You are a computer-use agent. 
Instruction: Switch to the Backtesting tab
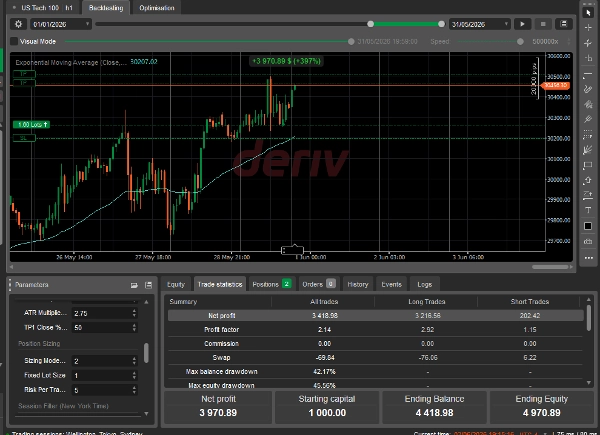106,8
